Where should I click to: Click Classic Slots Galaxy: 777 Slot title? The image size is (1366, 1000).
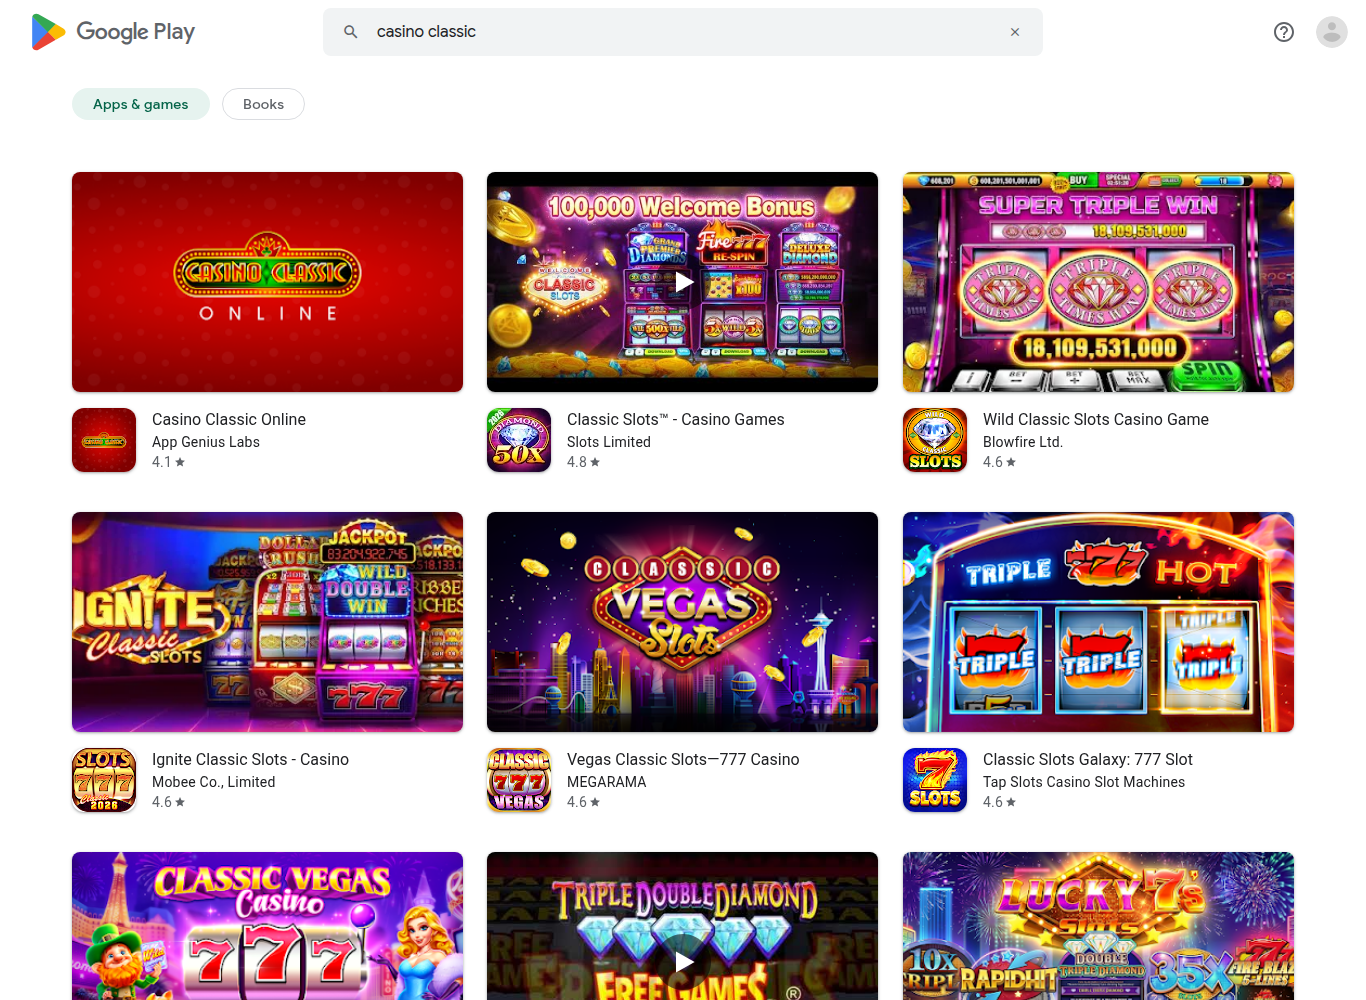1088,760
